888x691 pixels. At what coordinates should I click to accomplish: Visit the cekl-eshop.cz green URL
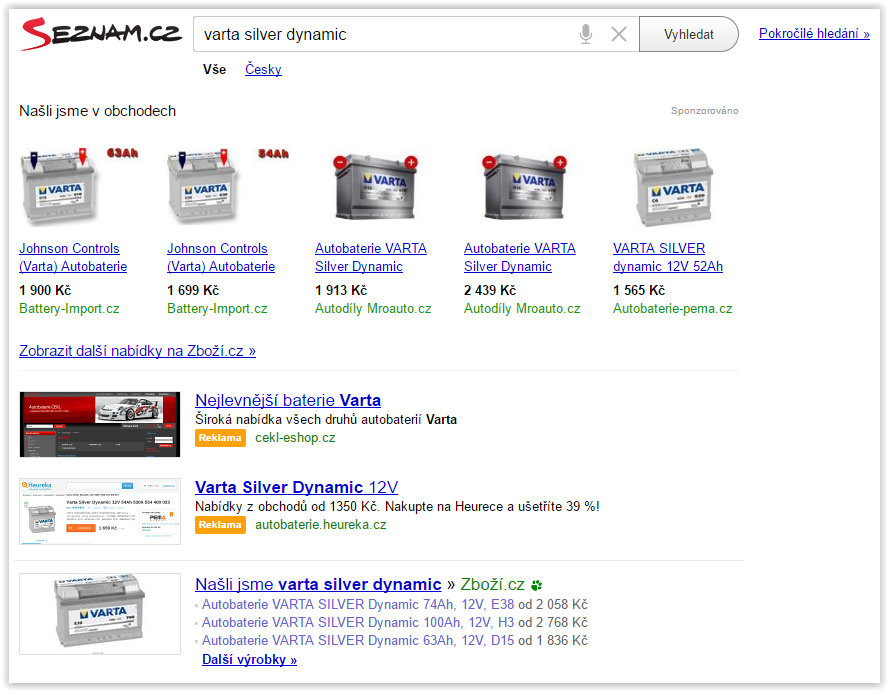295,438
